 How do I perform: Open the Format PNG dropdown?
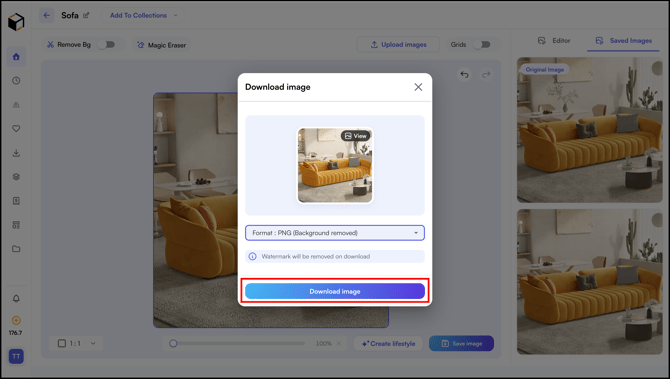pyautogui.click(x=335, y=233)
